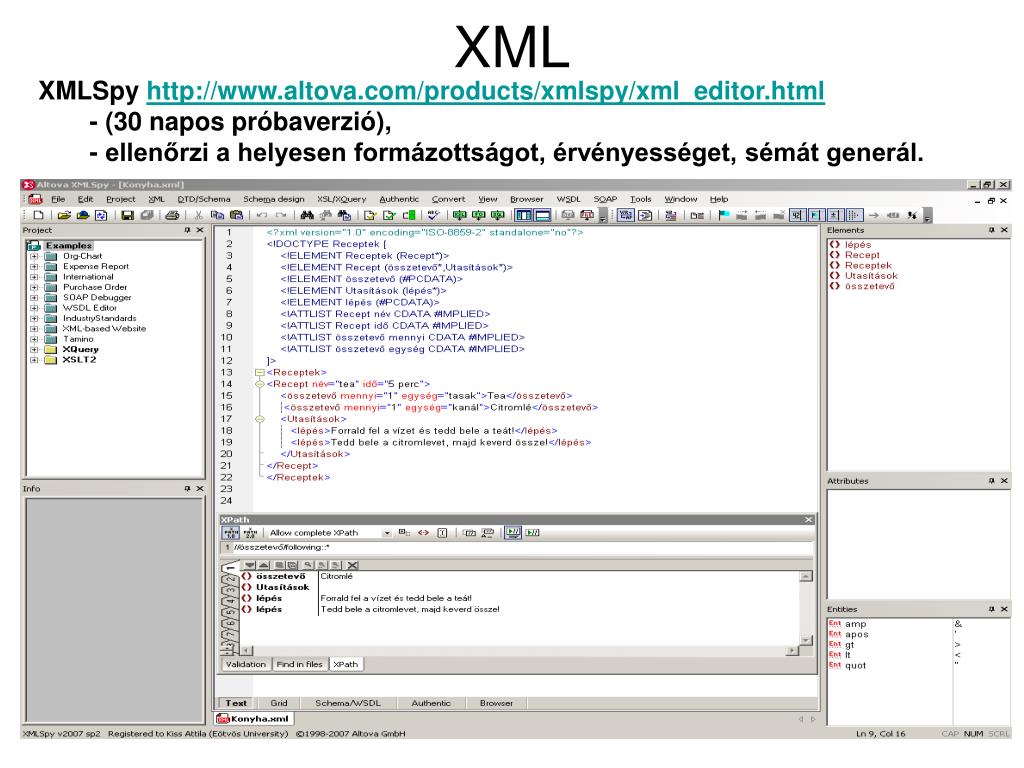Image resolution: width=1024 pixels, height=768 pixels.
Task: Switch to the Browser view tab
Action: 496,703
